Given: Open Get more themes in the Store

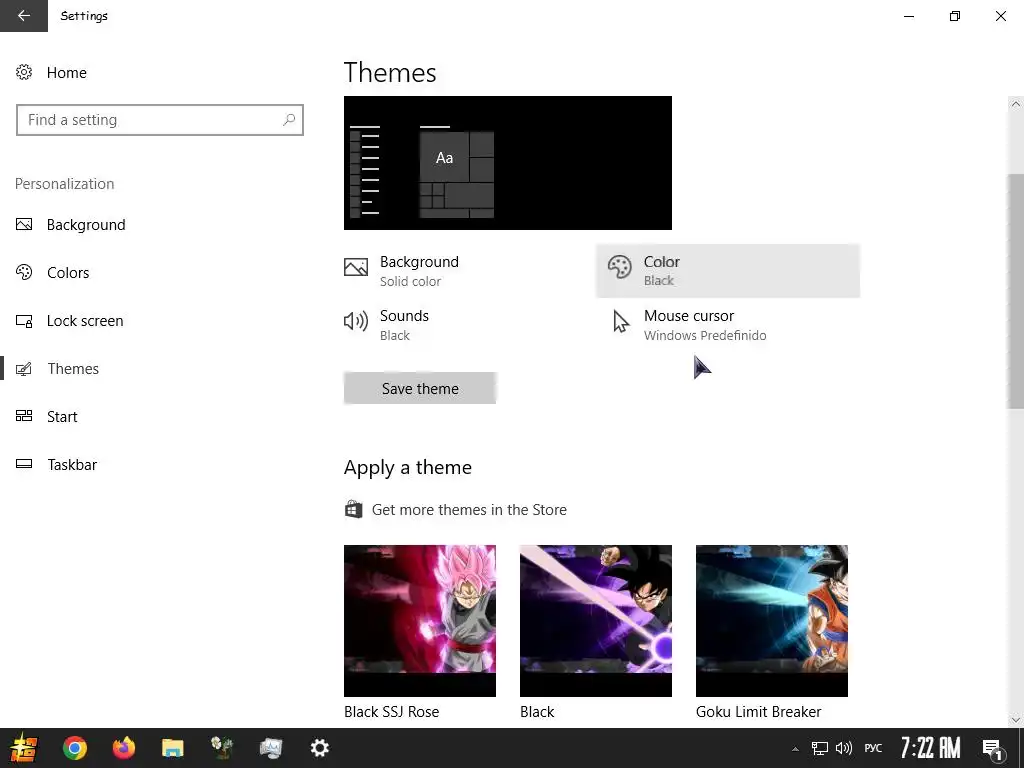Looking at the screenshot, I should coord(469,510).
